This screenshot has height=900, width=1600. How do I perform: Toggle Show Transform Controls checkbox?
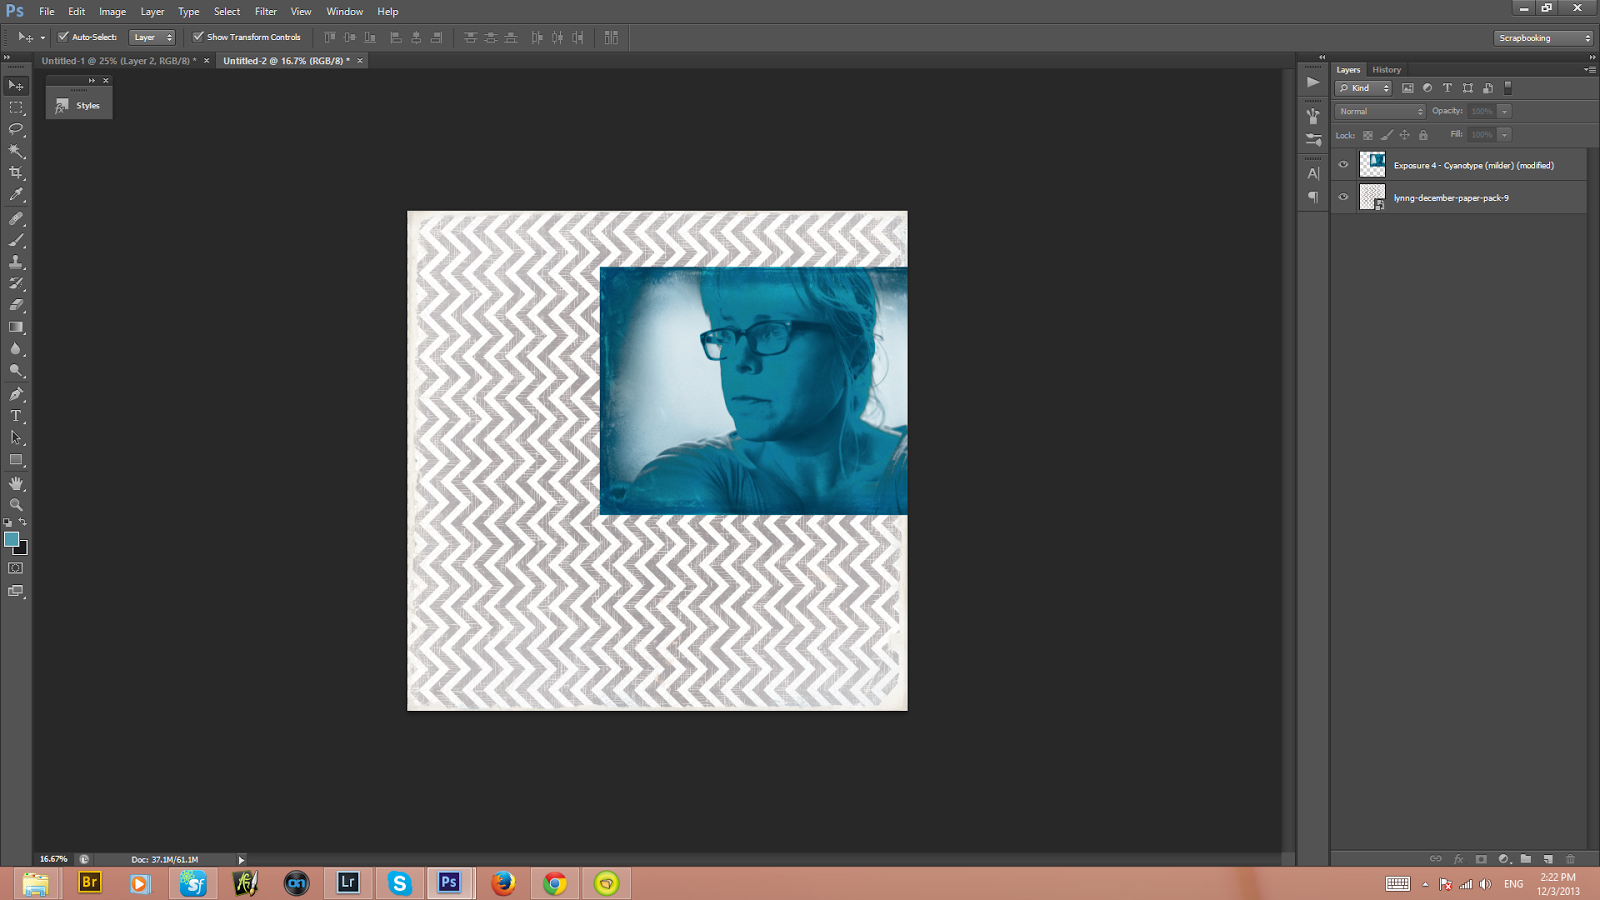(x=198, y=37)
